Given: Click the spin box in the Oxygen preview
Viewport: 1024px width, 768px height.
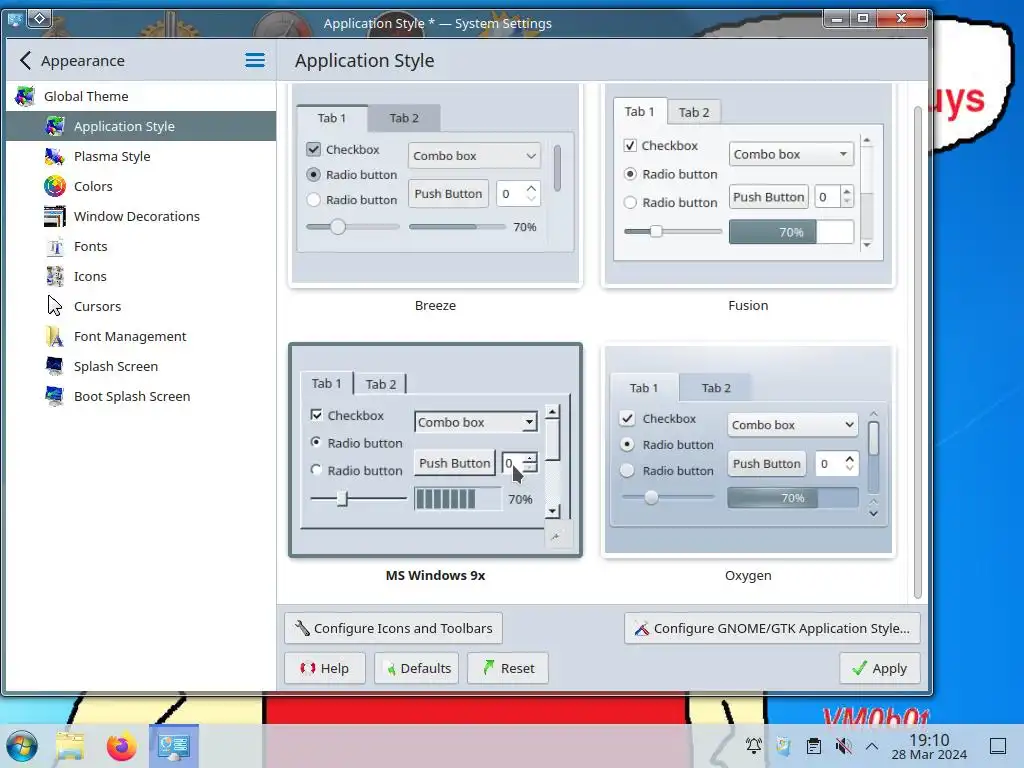Looking at the screenshot, I should [837, 464].
